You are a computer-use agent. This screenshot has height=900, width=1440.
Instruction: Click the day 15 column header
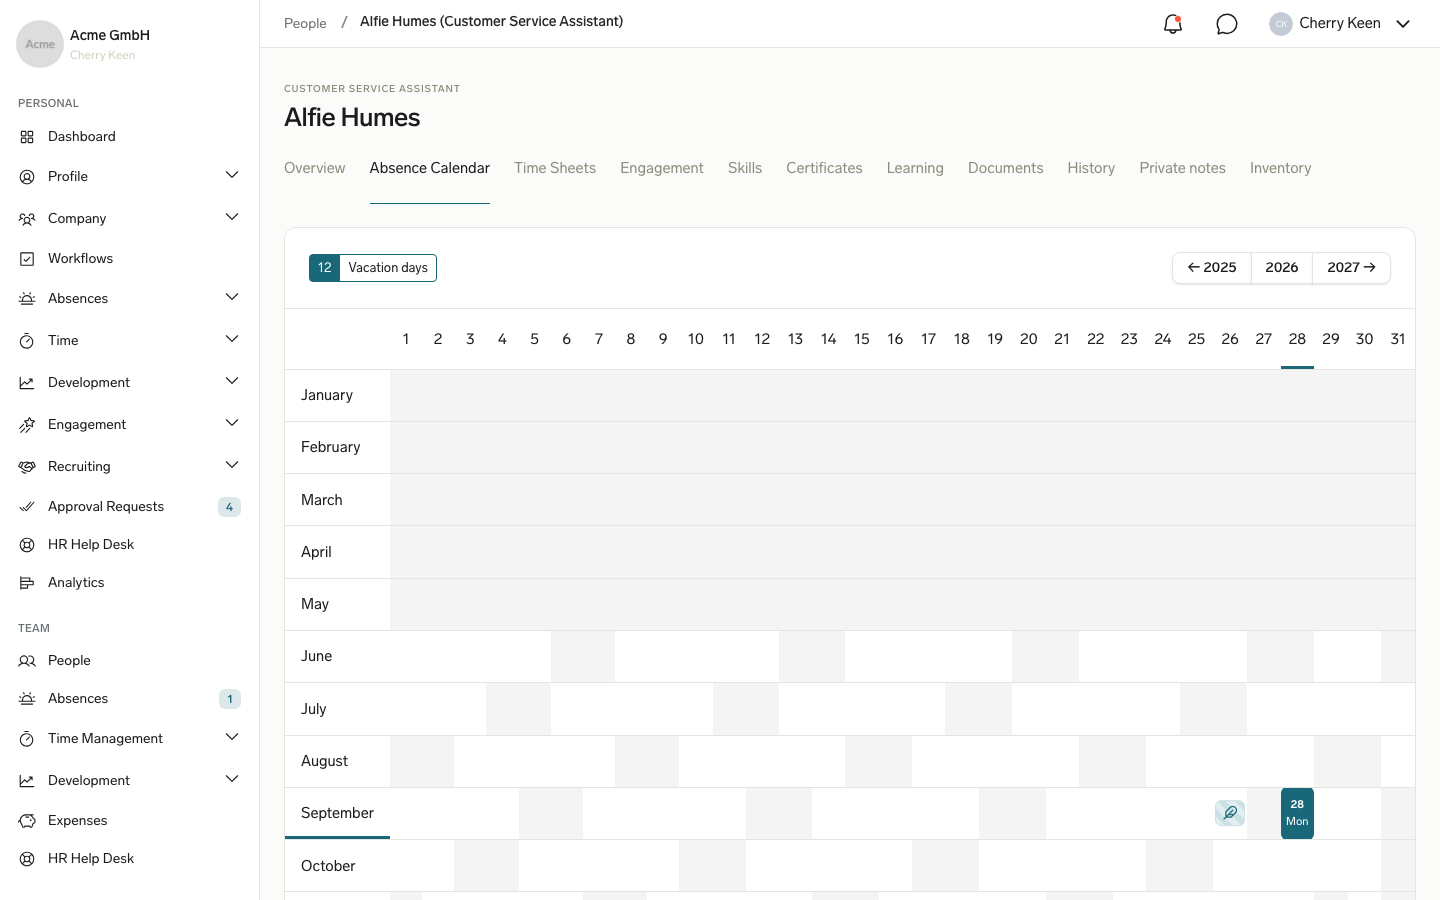point(862,339)
